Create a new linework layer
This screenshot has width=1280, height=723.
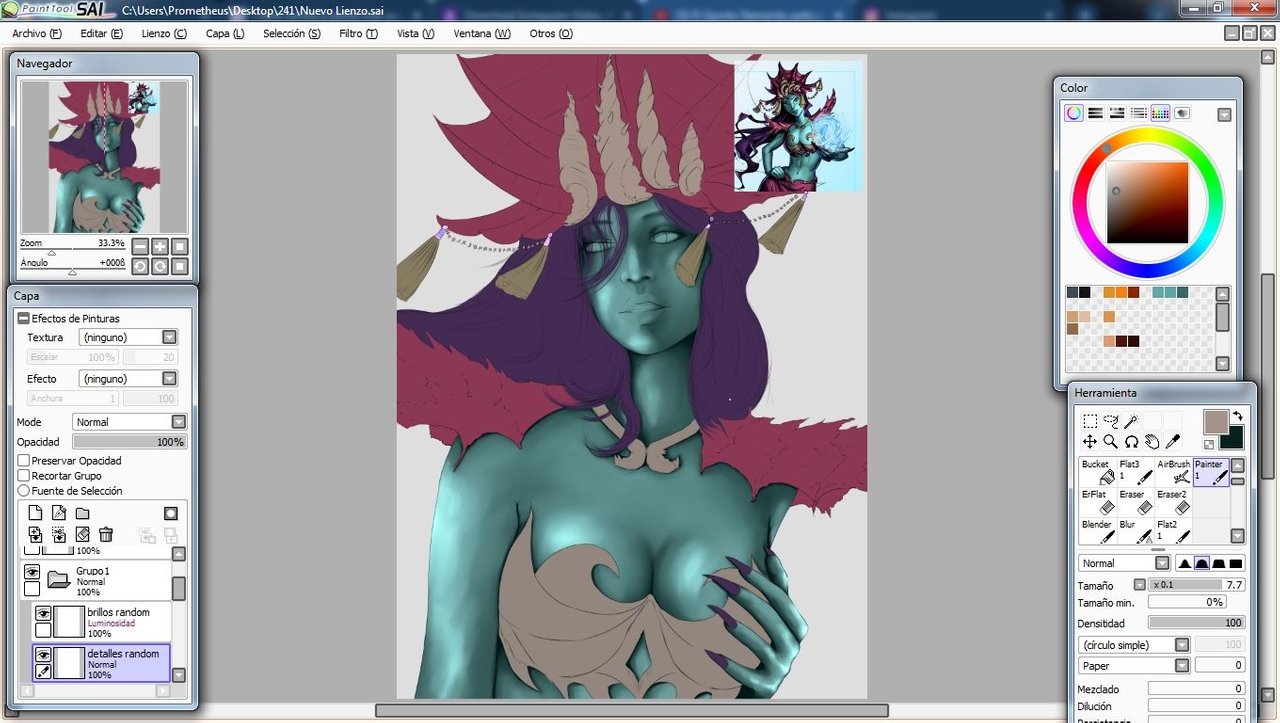(59, 513)
